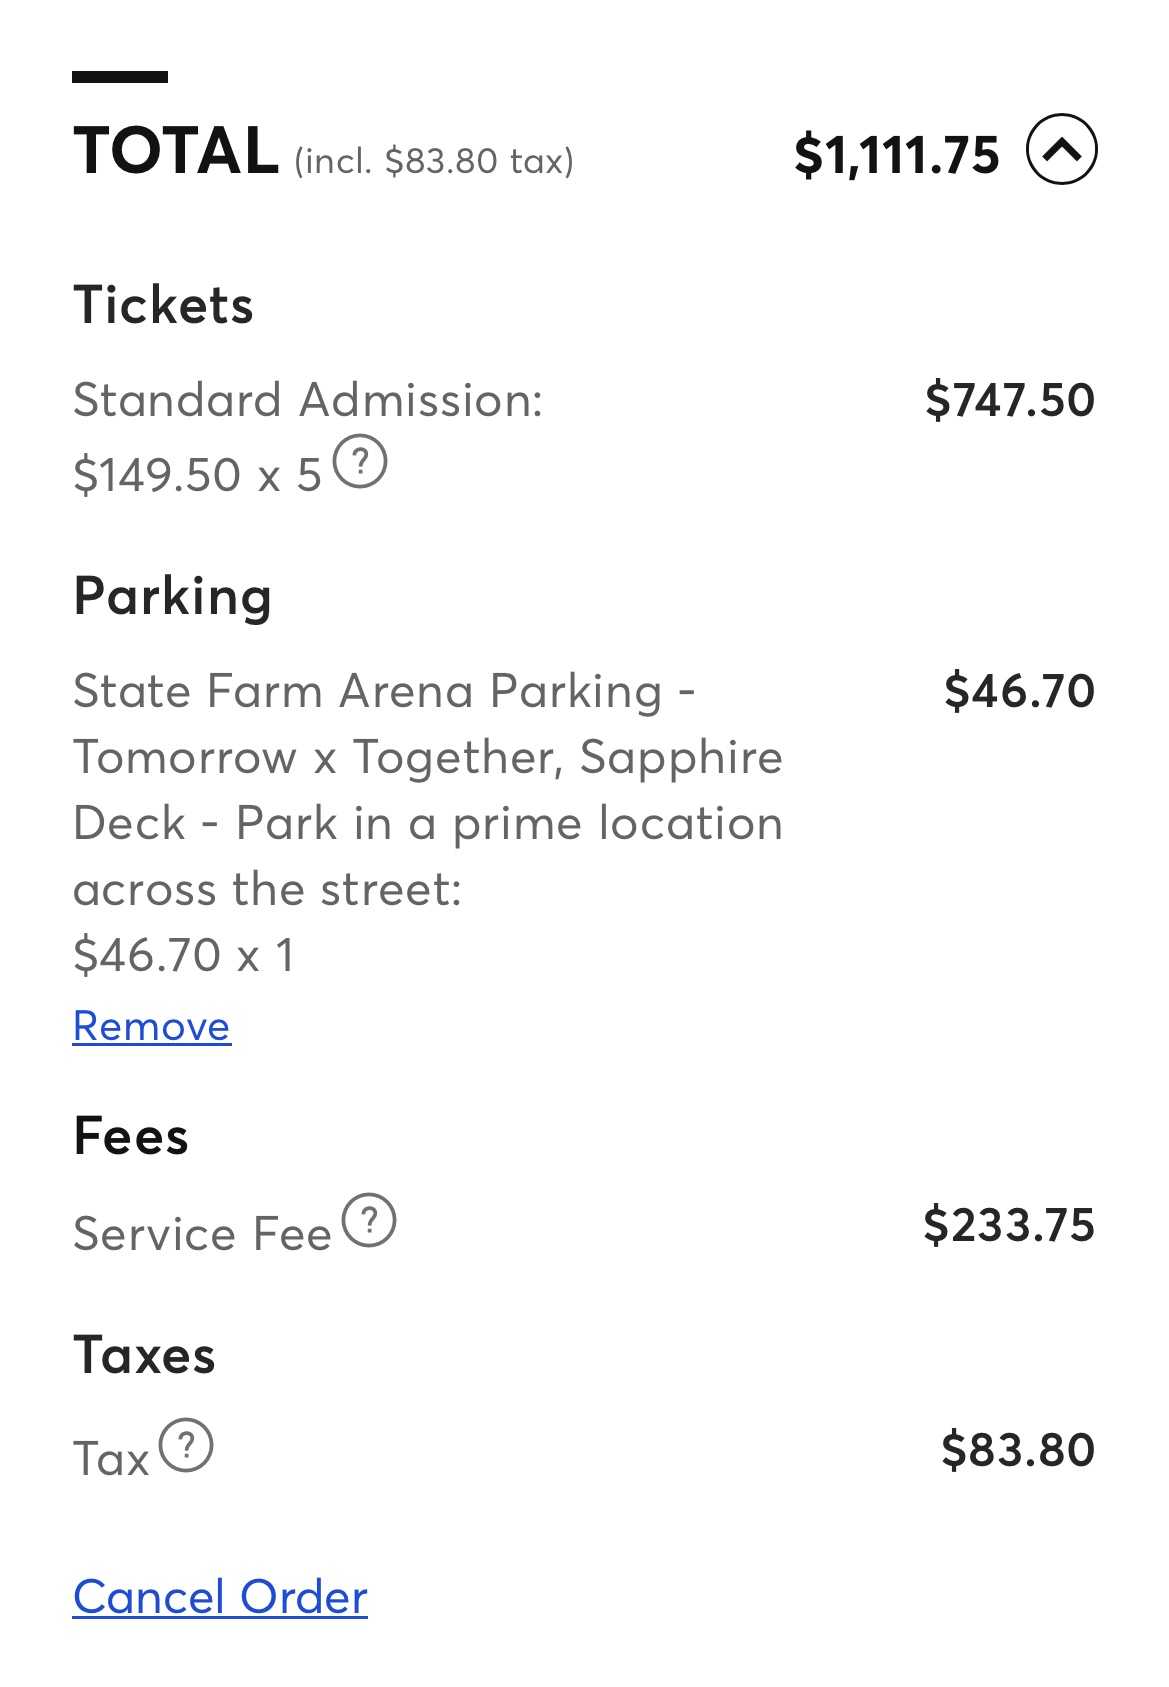1169x1687 pixels.
Task: Open help icon beside Standard Admission price
Action: [360, 462]
